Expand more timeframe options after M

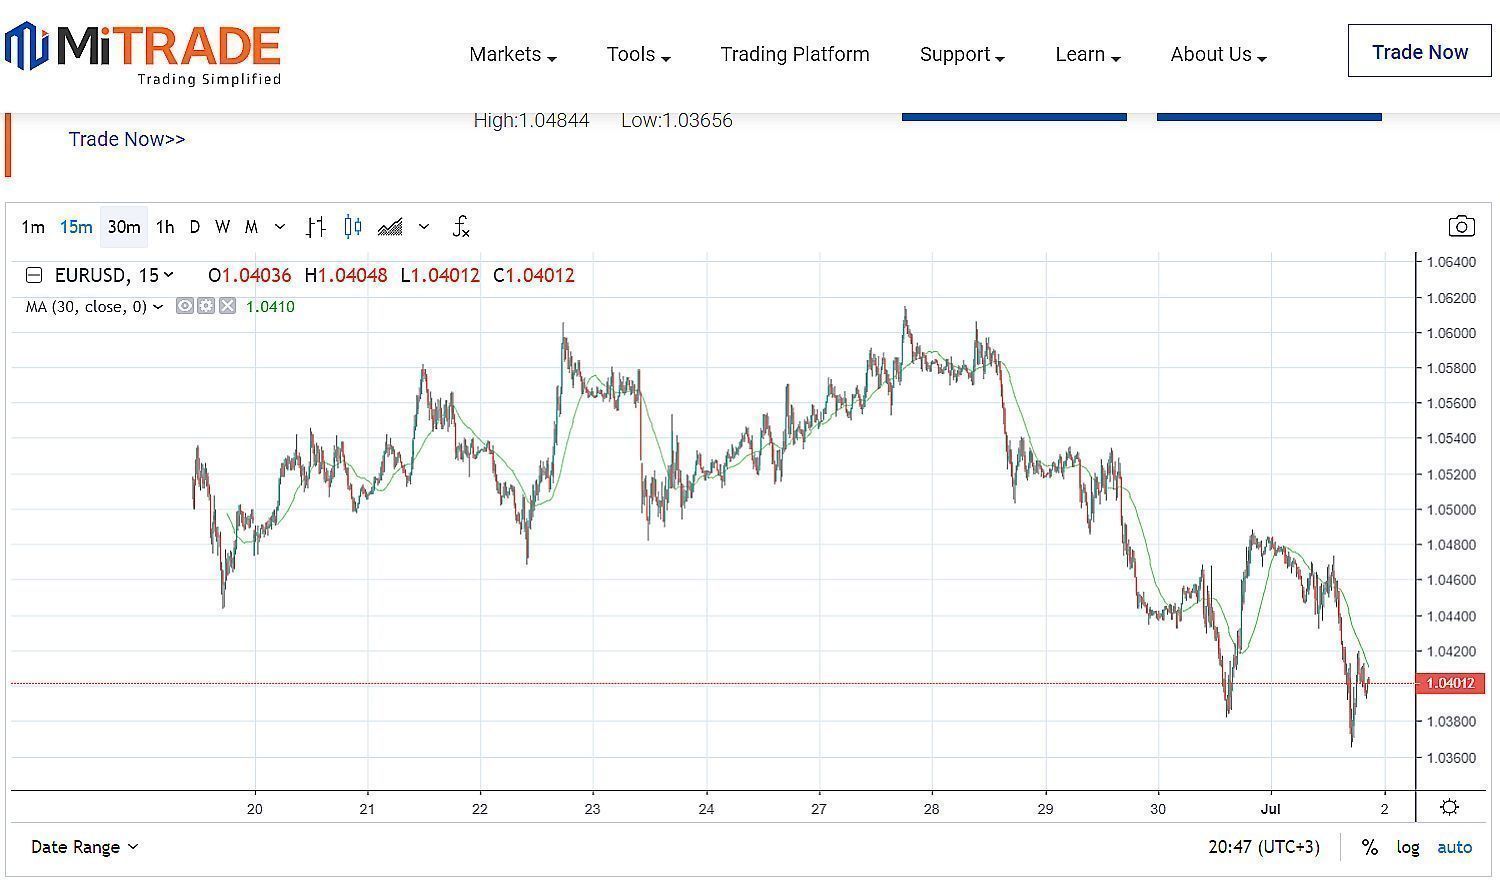click(280, 227)
